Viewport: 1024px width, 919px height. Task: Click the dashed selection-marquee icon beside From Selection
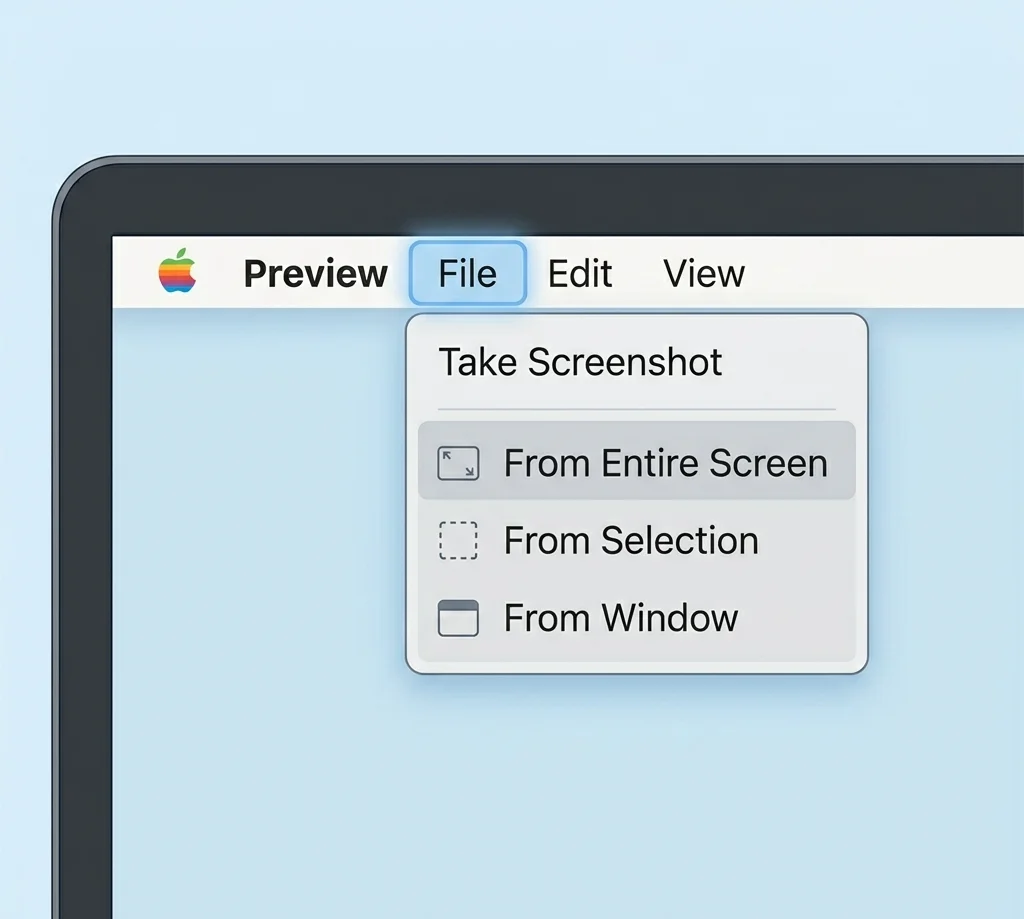pyautogui.click(x=458, y=540)
